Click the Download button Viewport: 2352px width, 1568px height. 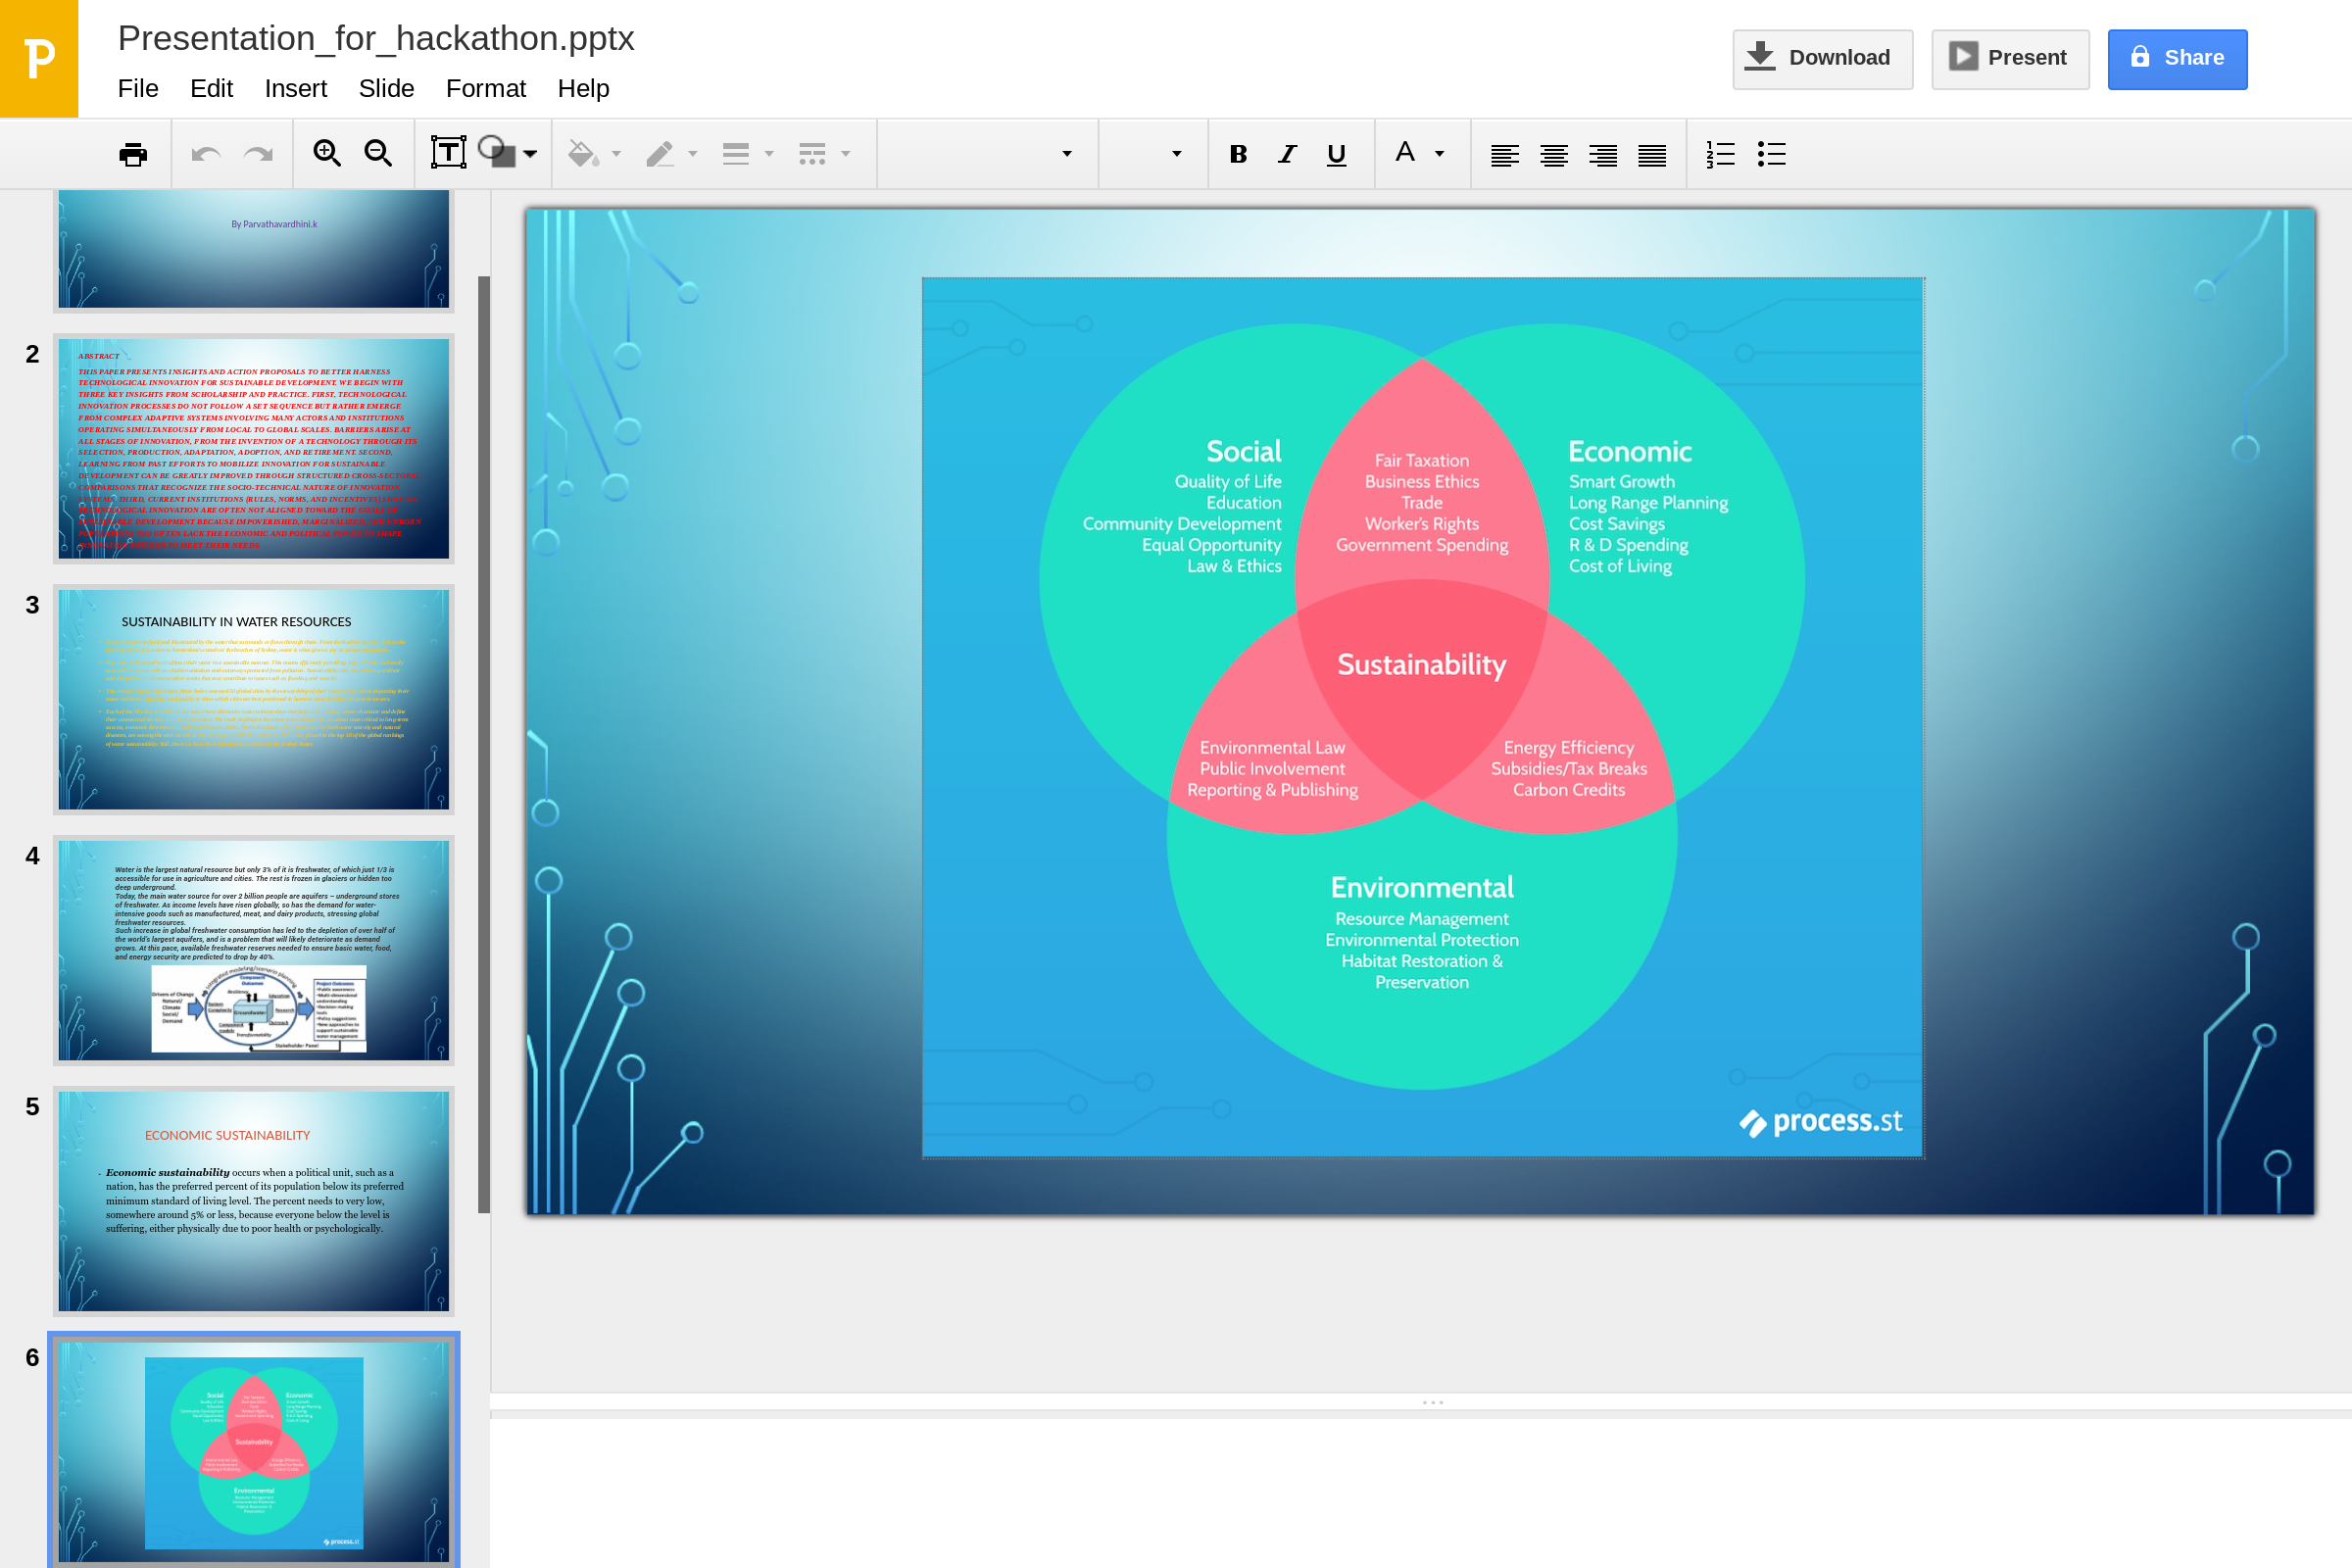pos(1822,58)
